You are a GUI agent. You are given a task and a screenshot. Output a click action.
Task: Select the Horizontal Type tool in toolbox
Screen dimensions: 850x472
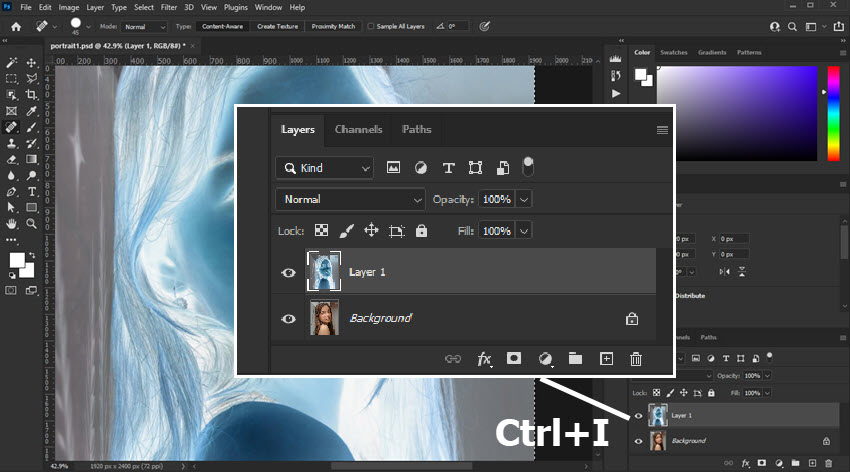31,192
